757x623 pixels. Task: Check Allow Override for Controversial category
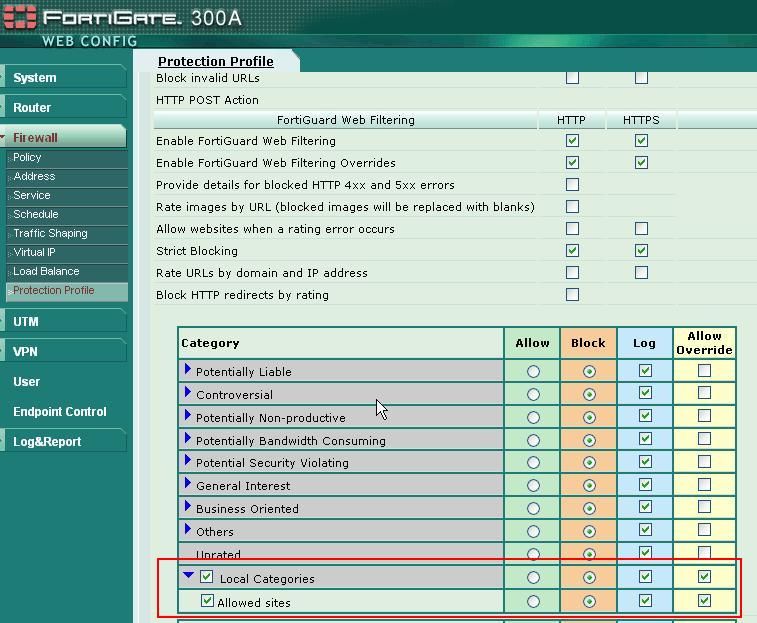(x=705, y=393)
